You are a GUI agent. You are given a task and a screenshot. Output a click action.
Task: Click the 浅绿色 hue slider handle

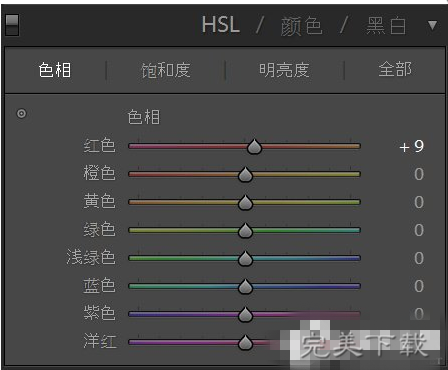tap(245, 259)
